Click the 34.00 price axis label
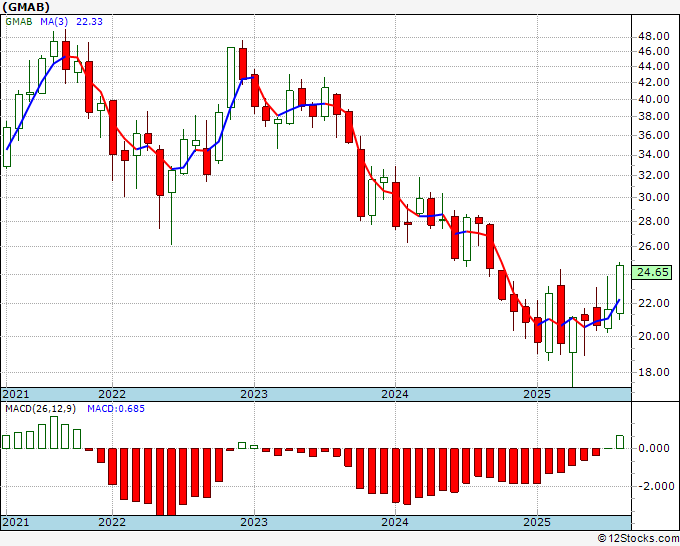This screenshot has height=546, width=680. [x=654, y=154]
